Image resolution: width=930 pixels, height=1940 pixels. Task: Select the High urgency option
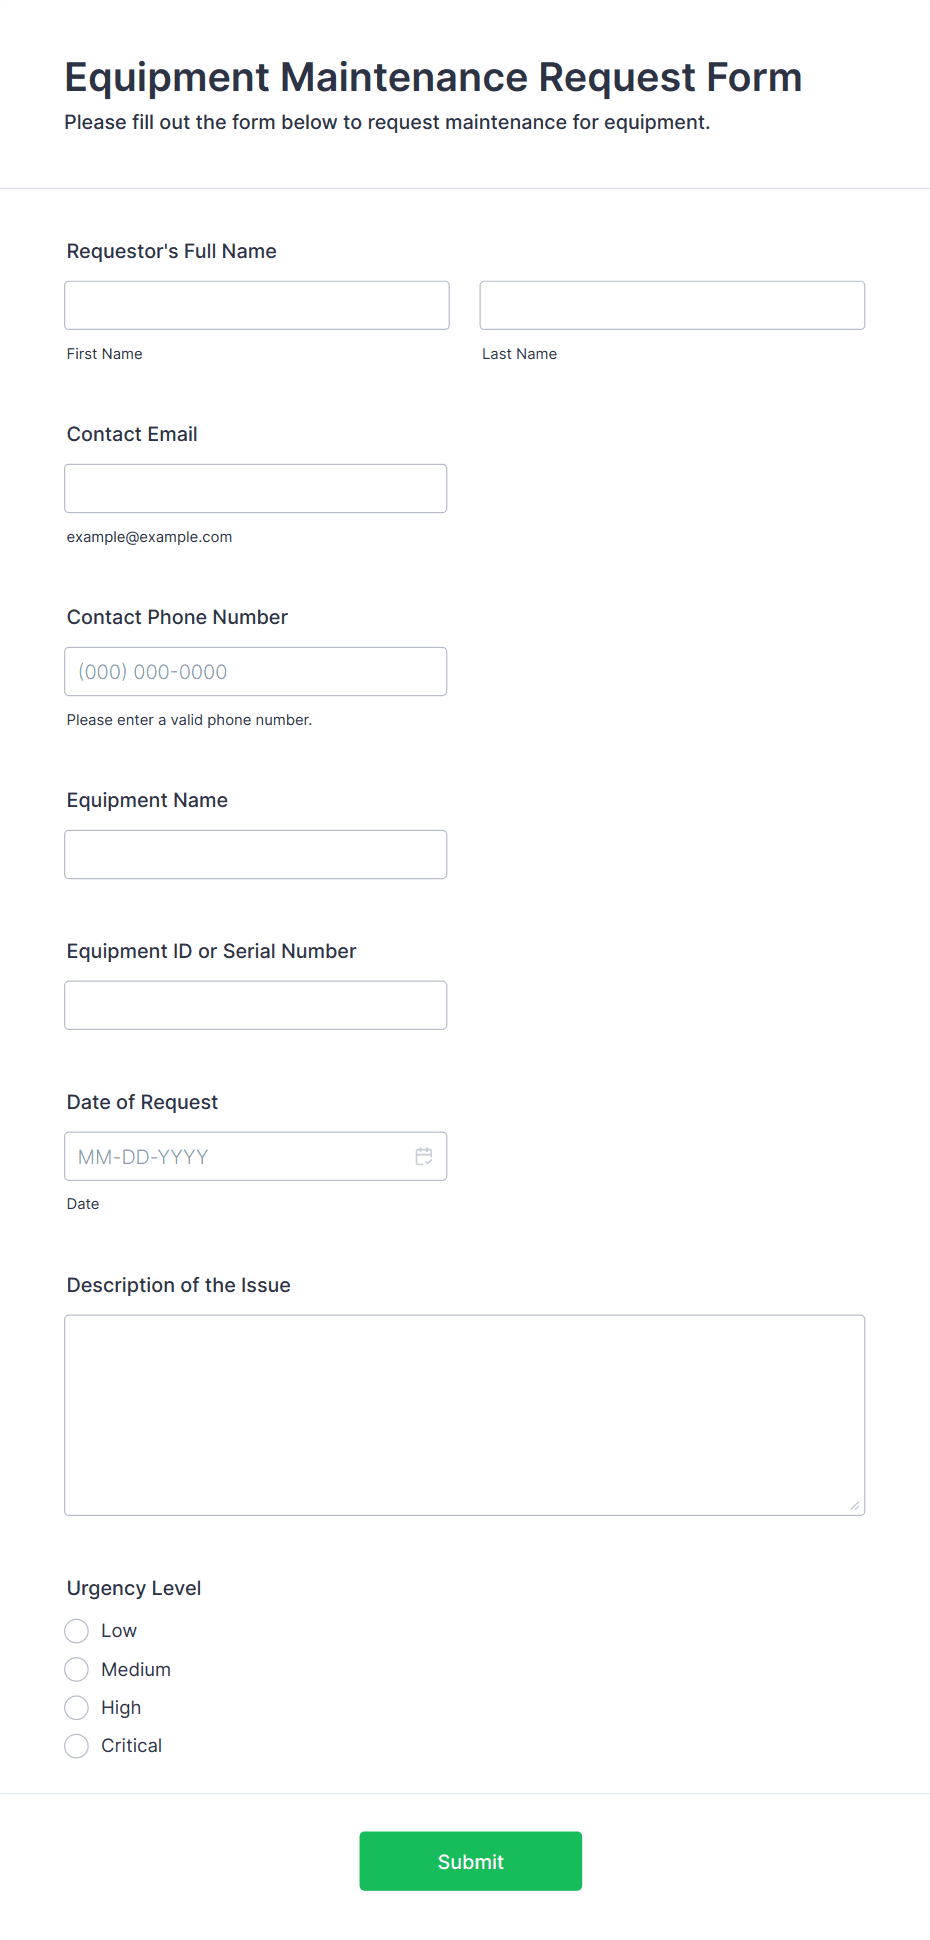[x=76, y=1707]
